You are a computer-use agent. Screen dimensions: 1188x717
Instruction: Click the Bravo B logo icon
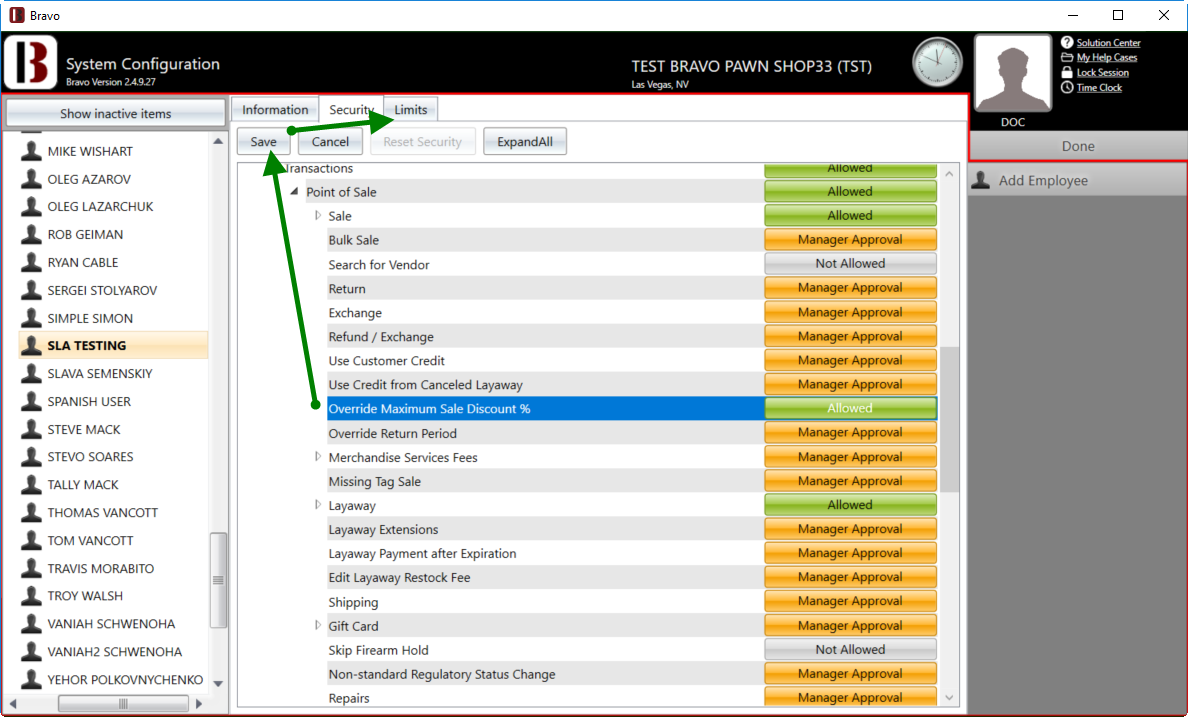(x=31, y=62)
